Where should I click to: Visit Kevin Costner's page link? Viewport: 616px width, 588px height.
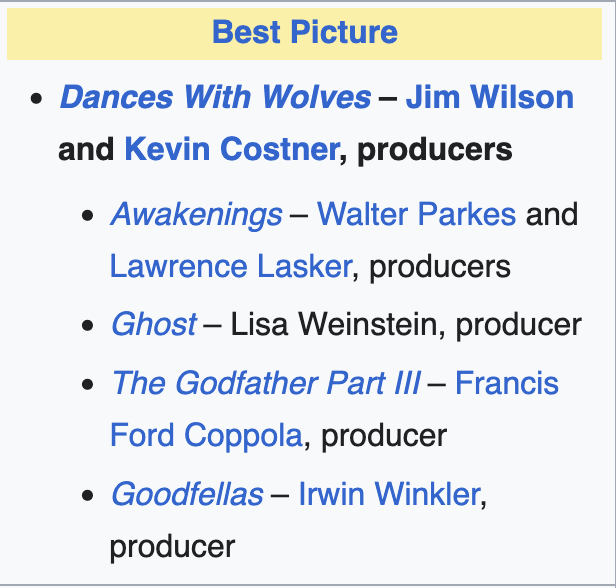(231, 150)
